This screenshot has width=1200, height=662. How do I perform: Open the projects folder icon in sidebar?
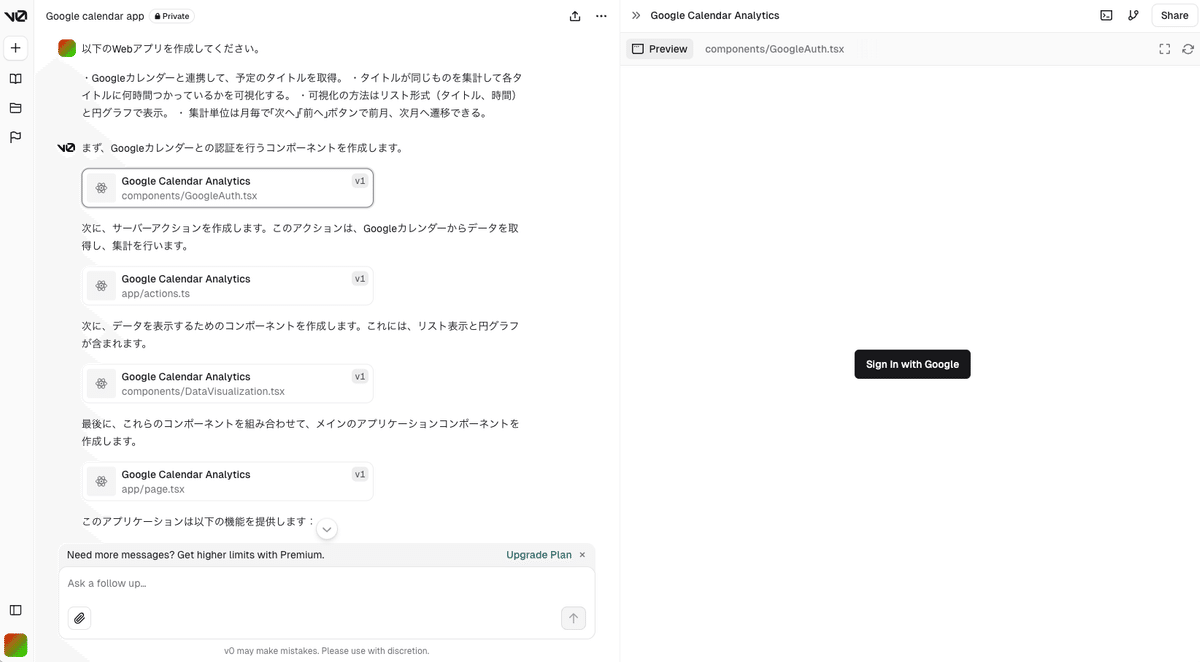15,108
